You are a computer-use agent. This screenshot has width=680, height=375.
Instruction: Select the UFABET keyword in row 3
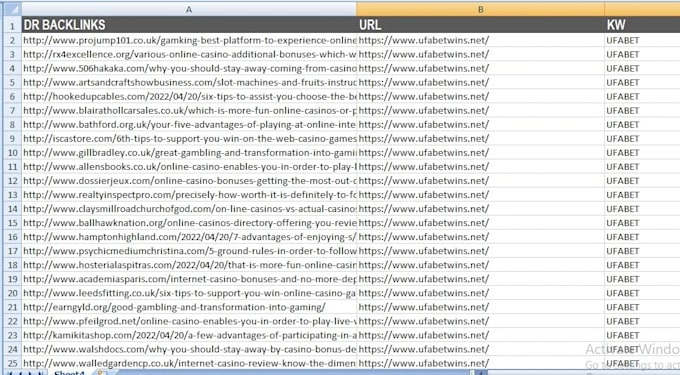(623, 55)
